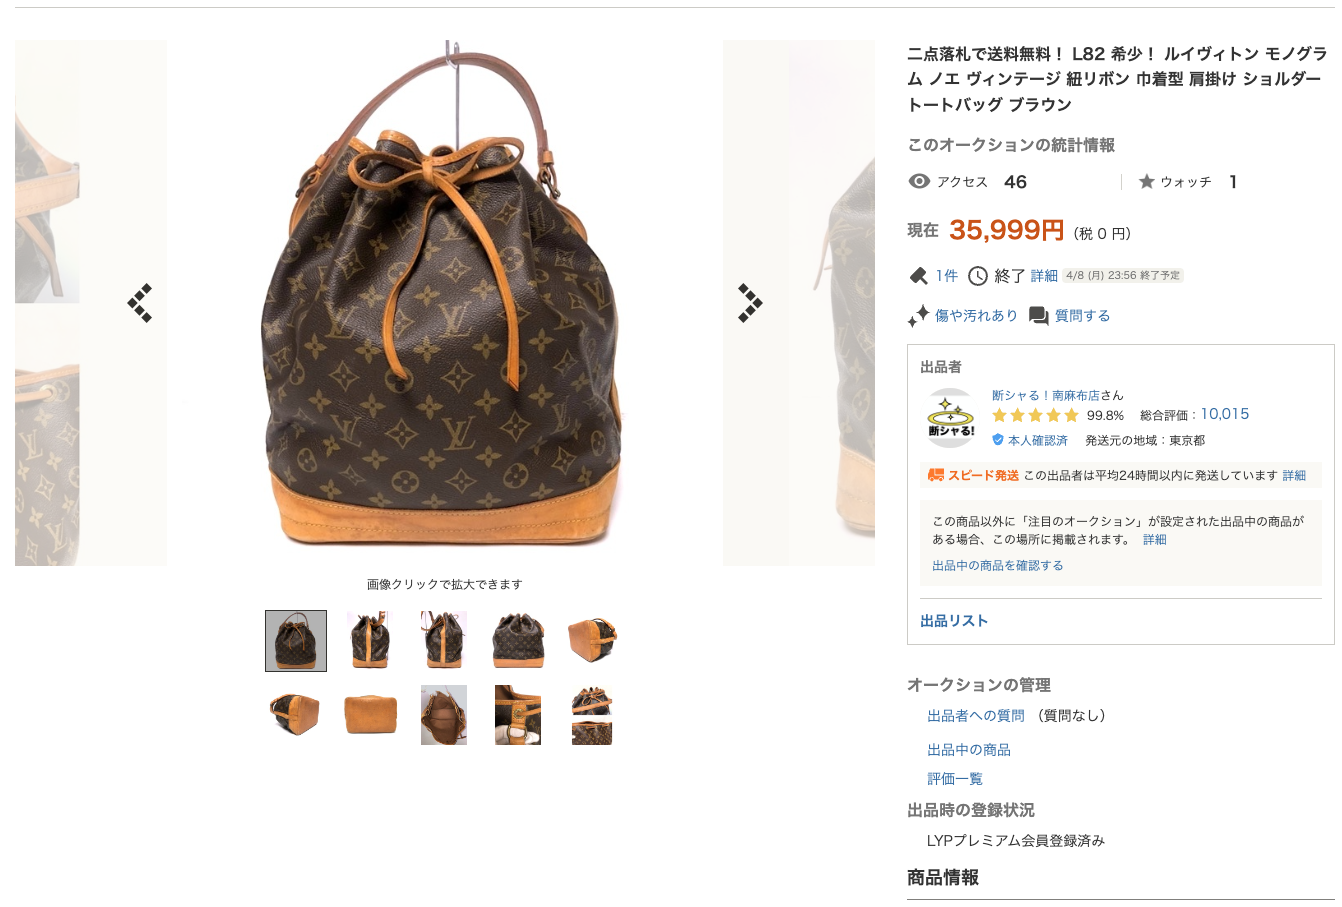Open seller 断シャる！南麻布店 profile link
Image resolution: width=1342 pixels, height=907 pixels.
pos(1045,396)
